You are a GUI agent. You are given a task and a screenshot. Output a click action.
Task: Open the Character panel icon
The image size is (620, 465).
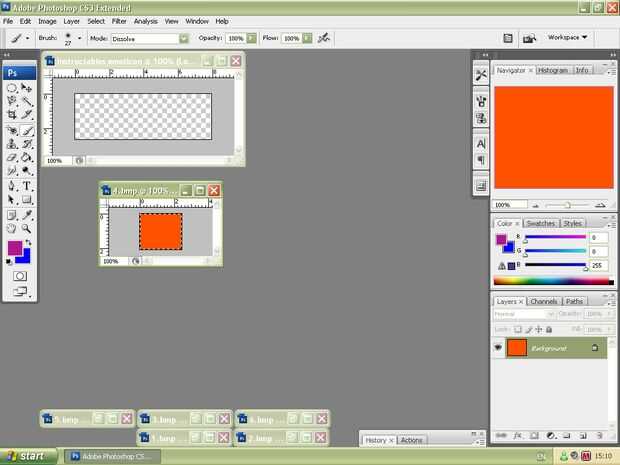481,144
